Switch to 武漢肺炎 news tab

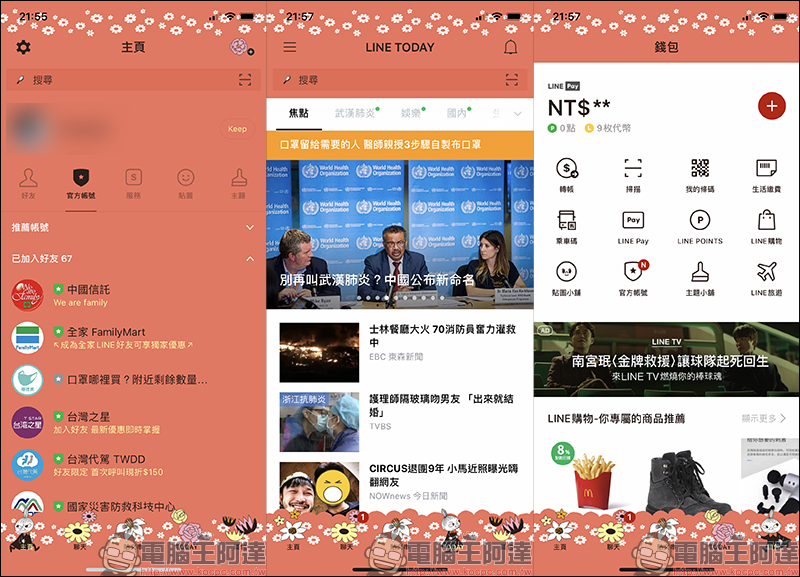(356, 113)
